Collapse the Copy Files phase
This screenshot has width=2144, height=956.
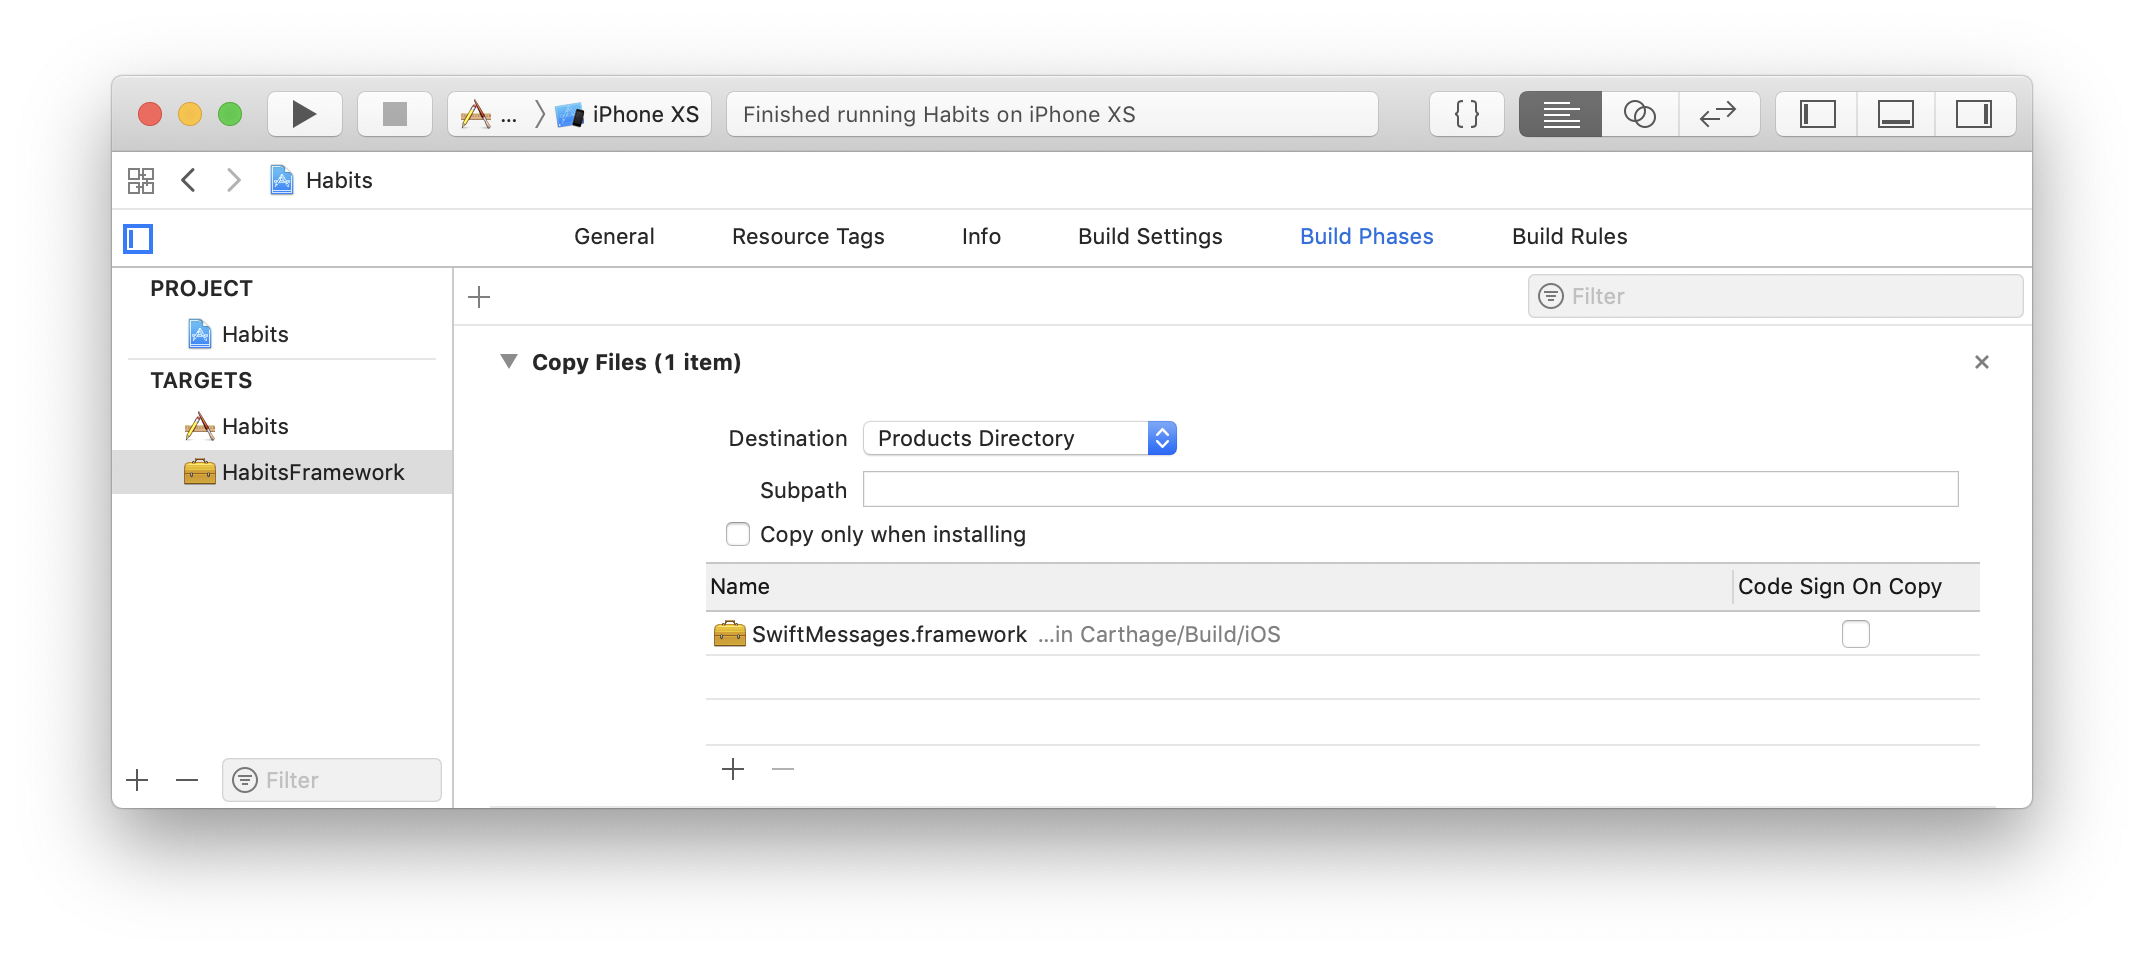click(509, 361)
